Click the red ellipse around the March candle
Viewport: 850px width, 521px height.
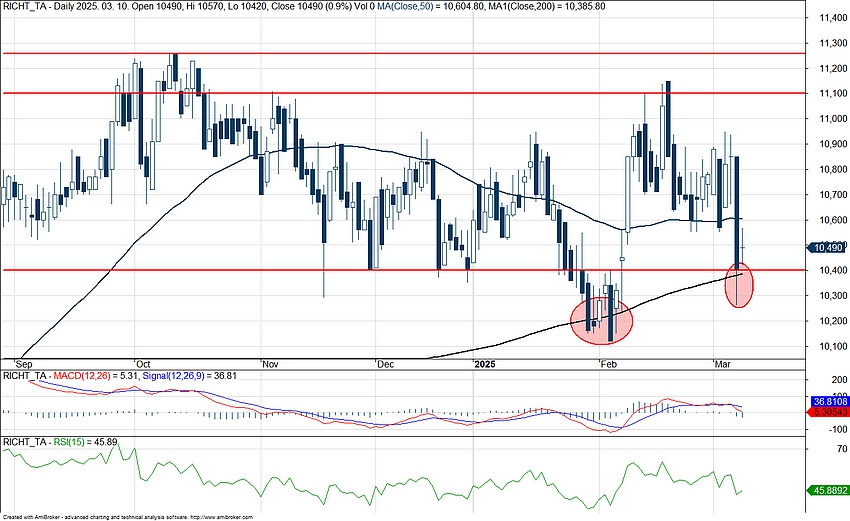pyautogui.click(x=737, y=283)
